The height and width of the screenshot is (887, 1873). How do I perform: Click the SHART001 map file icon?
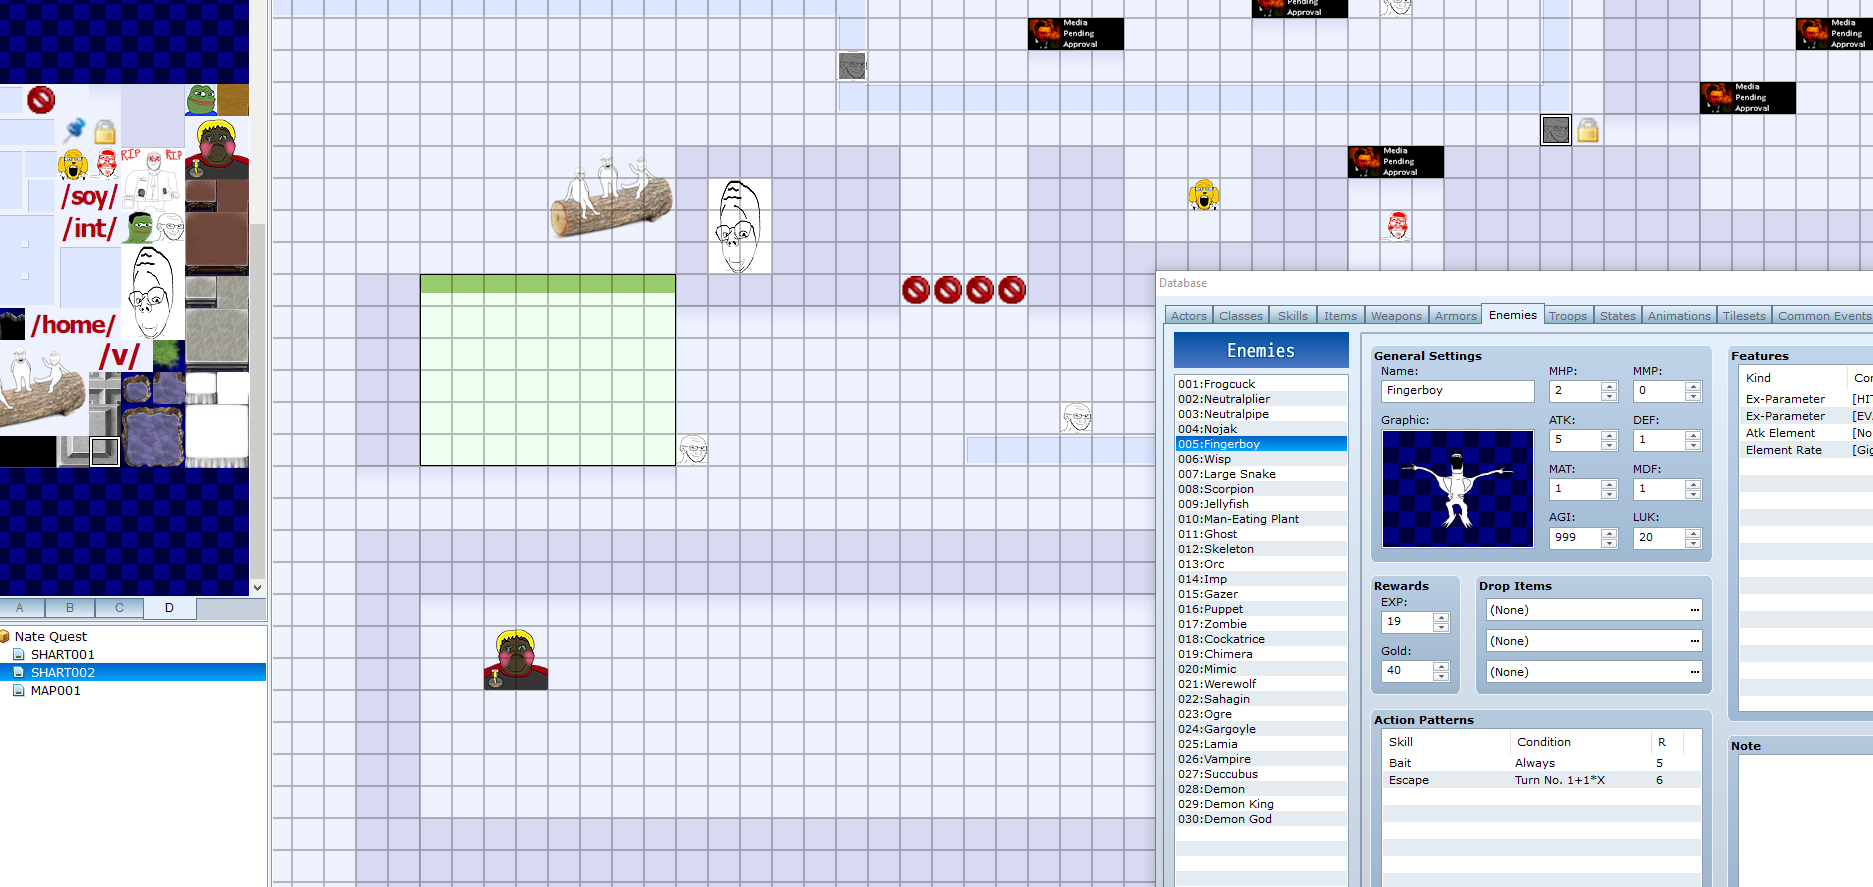(19, 654)
